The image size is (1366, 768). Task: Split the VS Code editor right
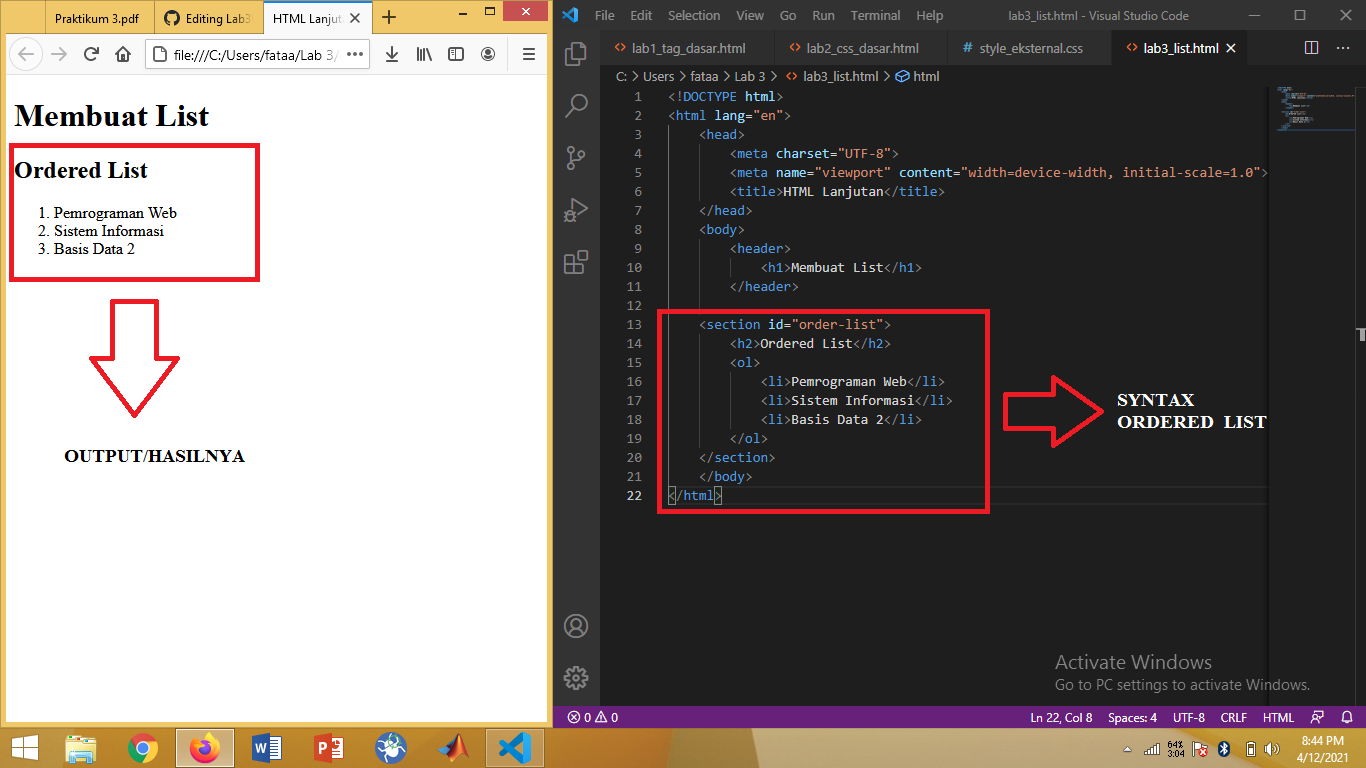point(1312,48)
